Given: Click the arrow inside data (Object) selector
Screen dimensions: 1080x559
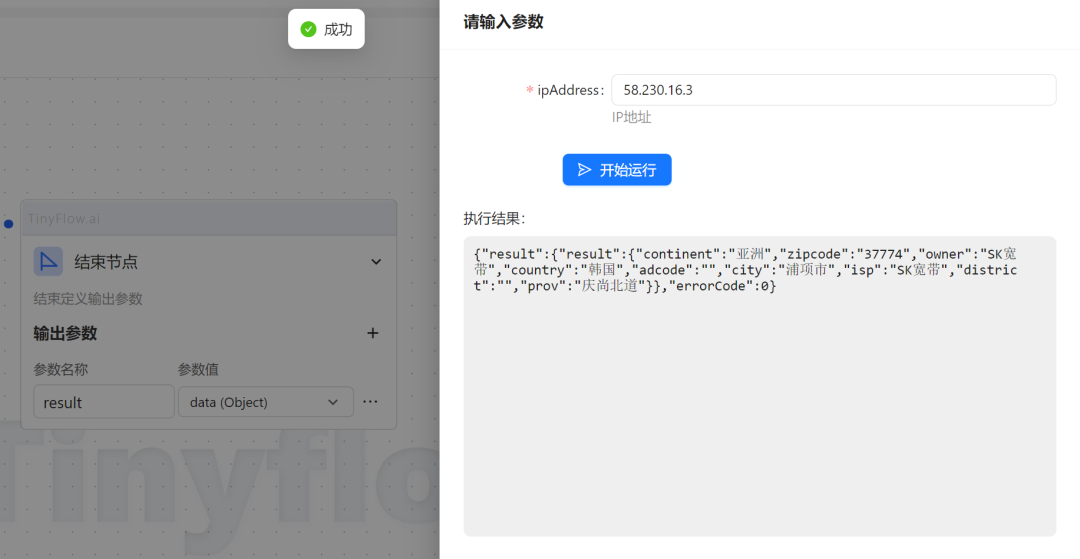Looking at the screenshot, I should (x=333, y=402).
